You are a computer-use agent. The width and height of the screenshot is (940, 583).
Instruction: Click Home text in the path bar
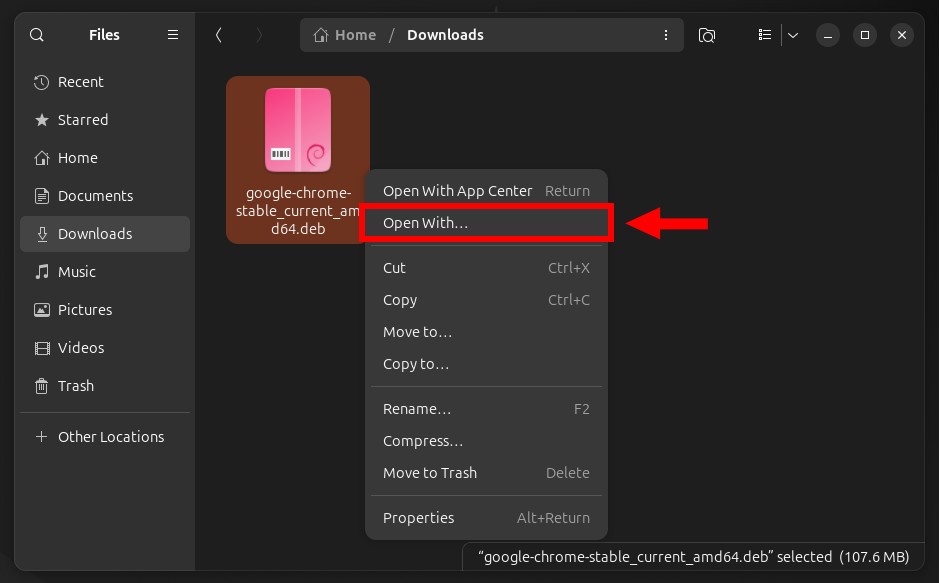click(355, 35)
